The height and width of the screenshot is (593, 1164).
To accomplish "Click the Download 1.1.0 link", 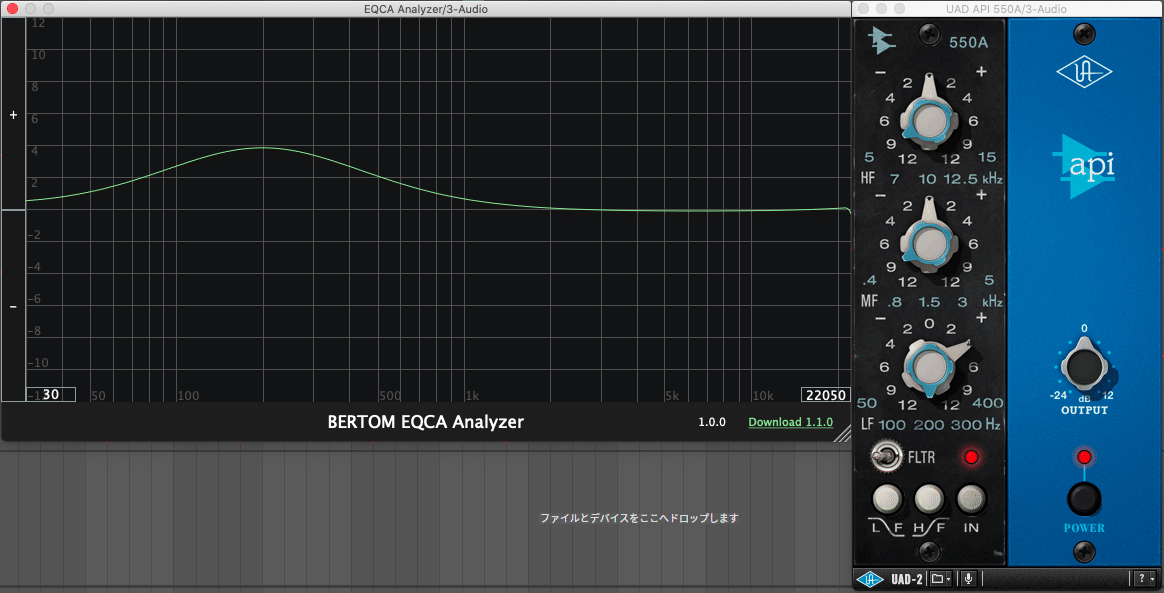I will pos(791,422).
